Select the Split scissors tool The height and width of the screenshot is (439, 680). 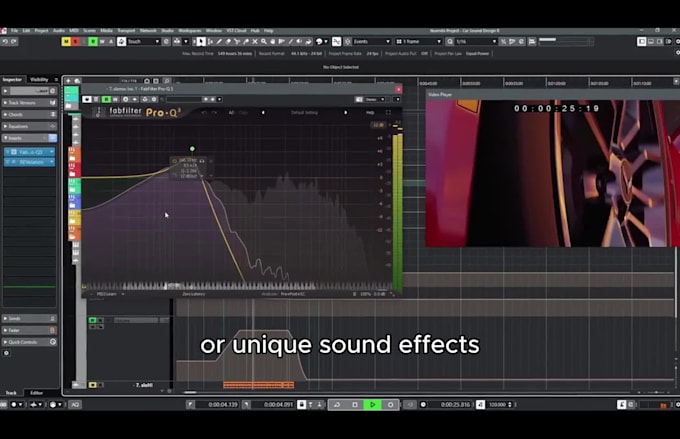click(x=237, y=42)
